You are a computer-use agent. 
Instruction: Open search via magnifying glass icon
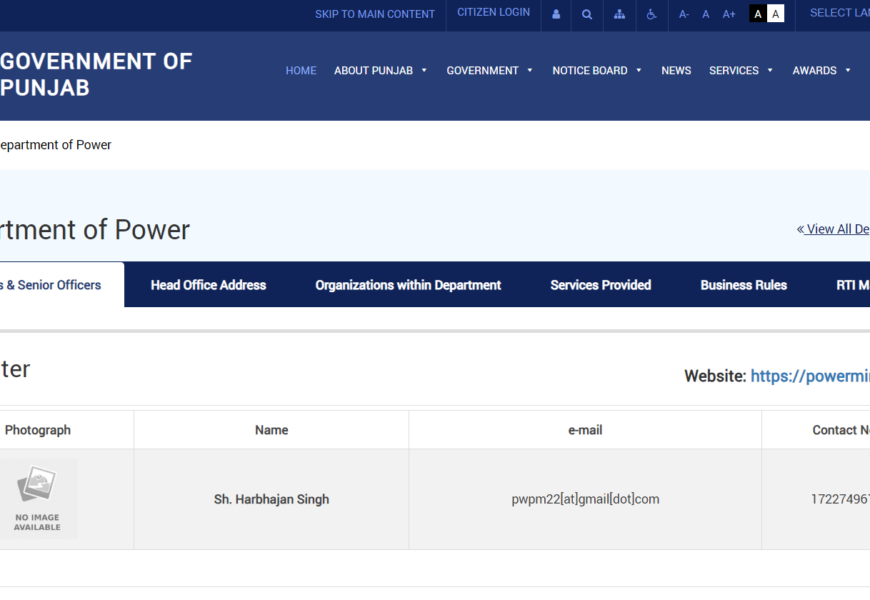coord(587,14)
